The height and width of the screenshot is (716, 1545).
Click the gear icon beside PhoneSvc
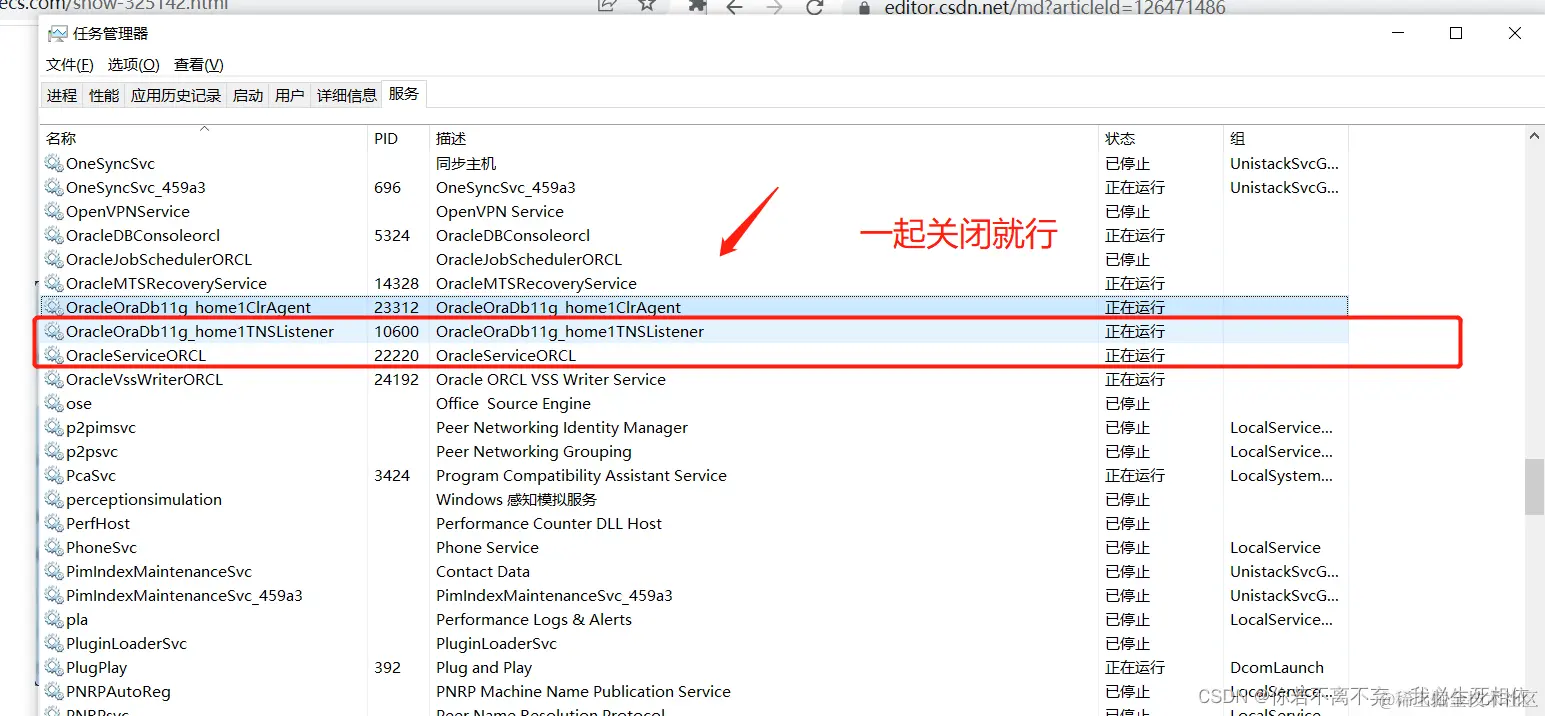(x=54, y=547)
